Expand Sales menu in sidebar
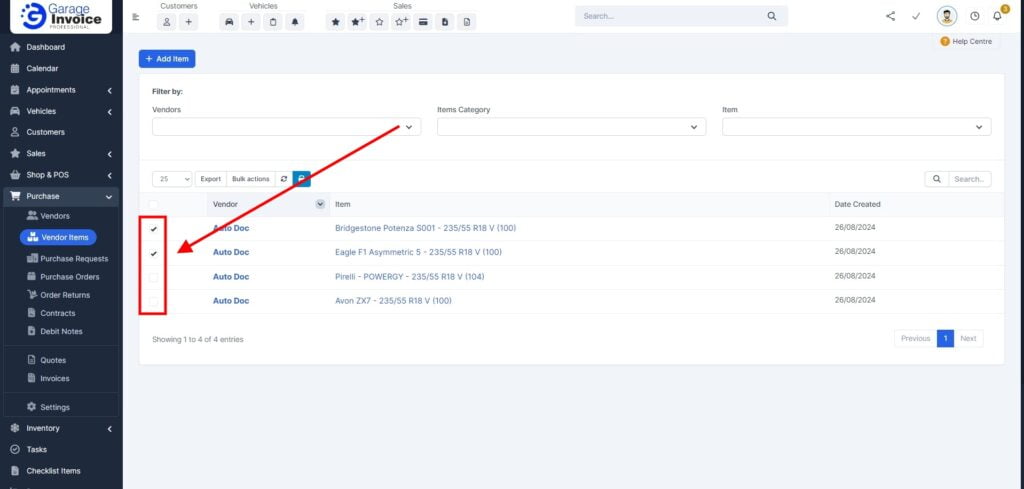The image size is (1024, 489). 59,153
